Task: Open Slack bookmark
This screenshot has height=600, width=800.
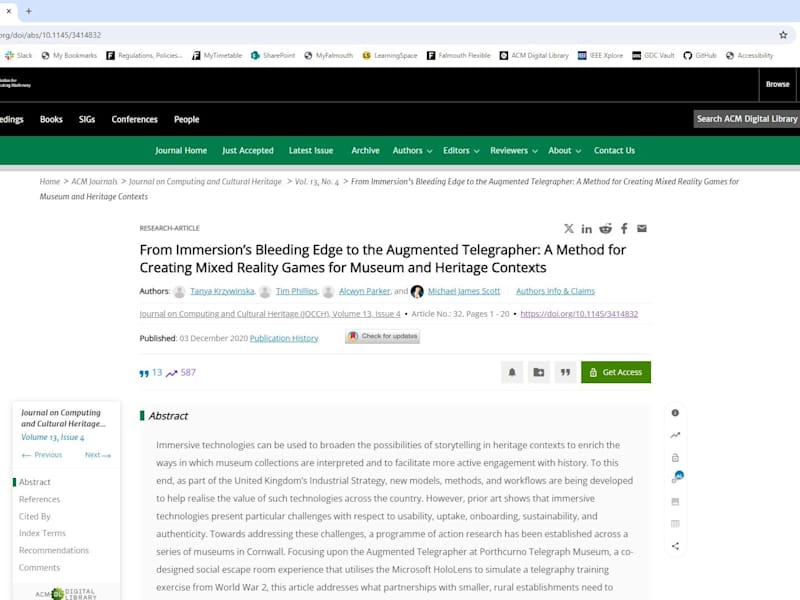Action: pyautogui.click(x=18, y=55)
